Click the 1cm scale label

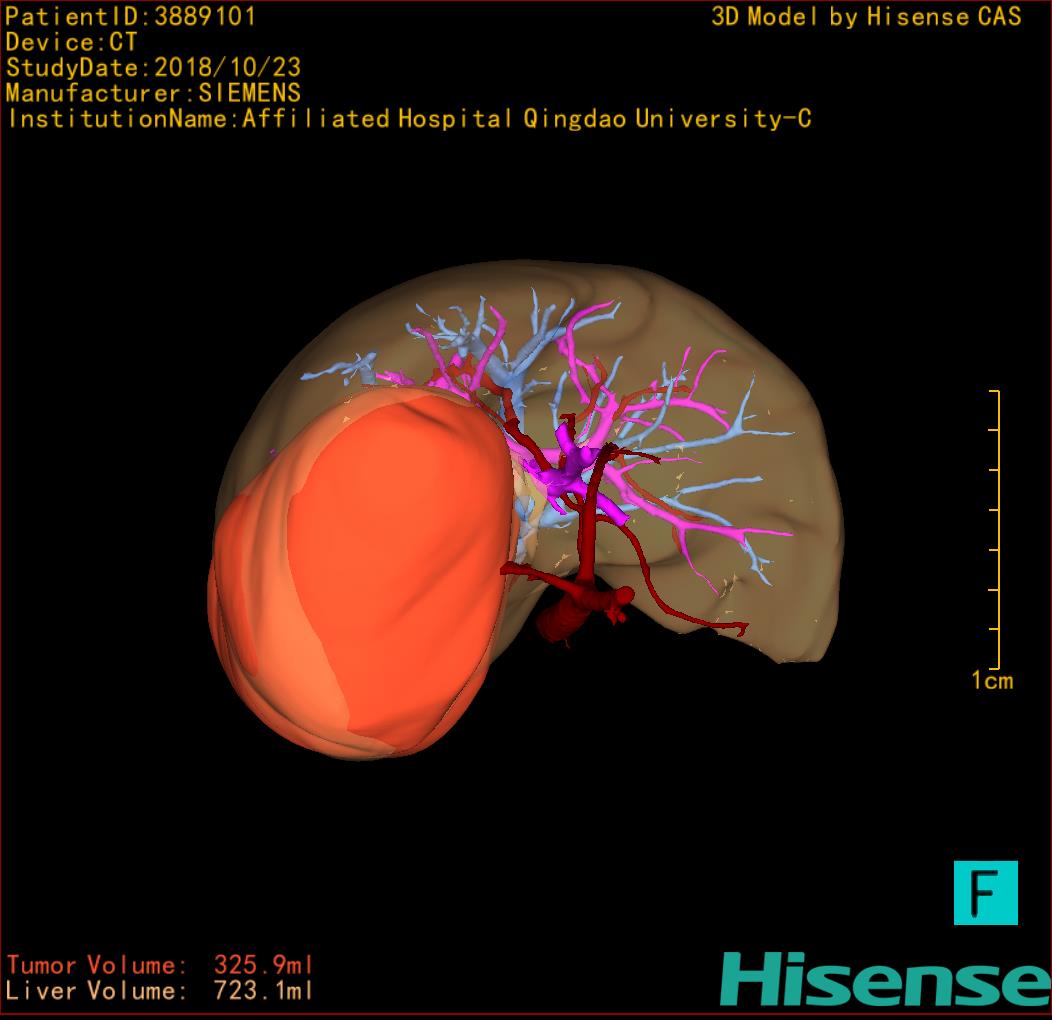991,681
